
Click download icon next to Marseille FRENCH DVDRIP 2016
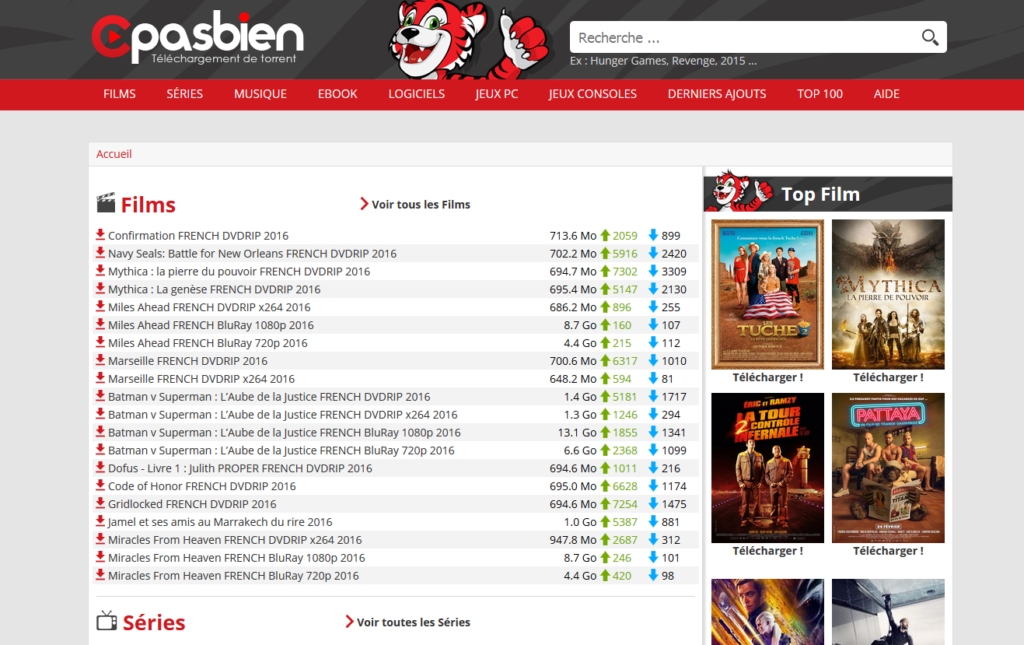100,361
